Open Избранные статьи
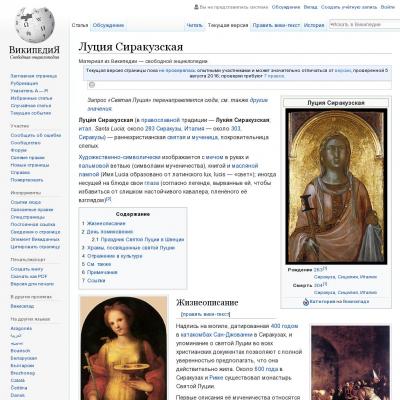 tap(31, 98)
